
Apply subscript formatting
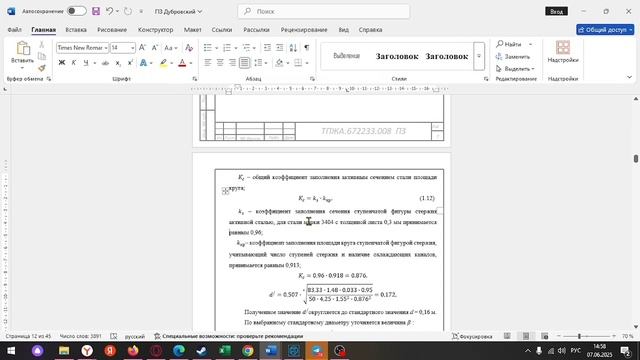(118, 62)
